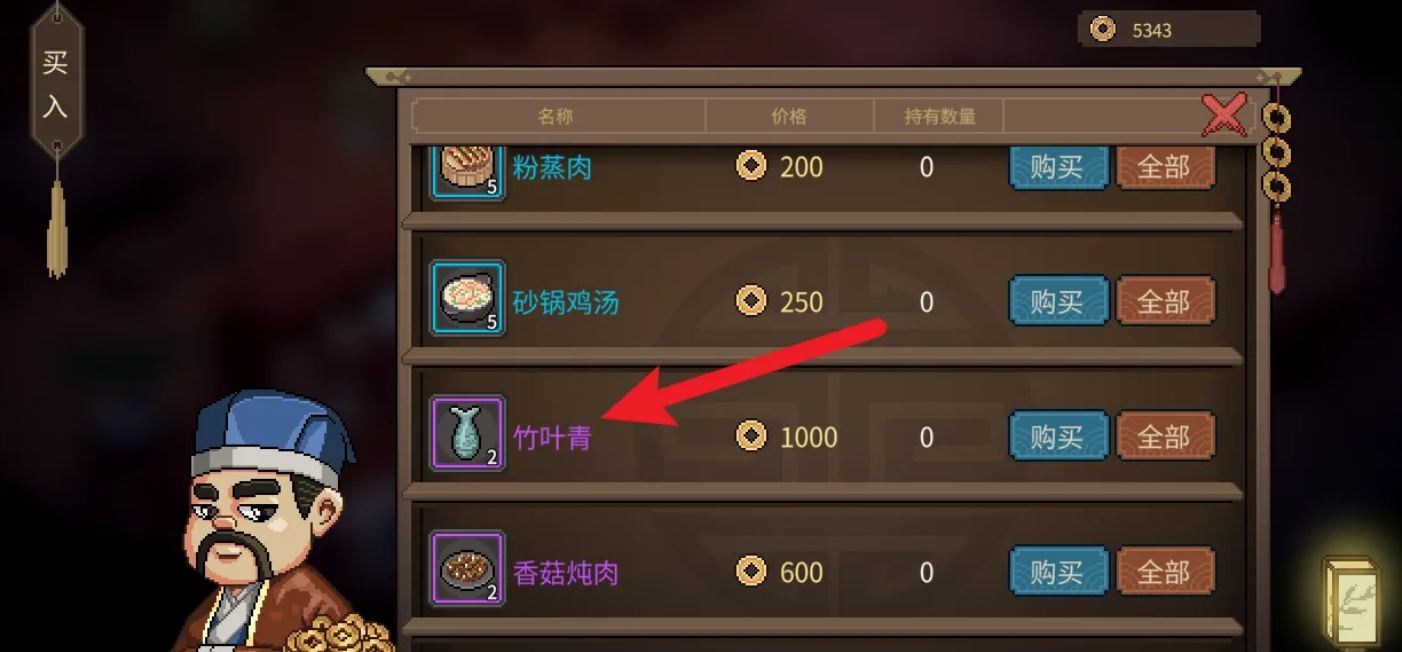Click the 持有数量 column header
The image size is (1402, 652).
pos(939,116)
